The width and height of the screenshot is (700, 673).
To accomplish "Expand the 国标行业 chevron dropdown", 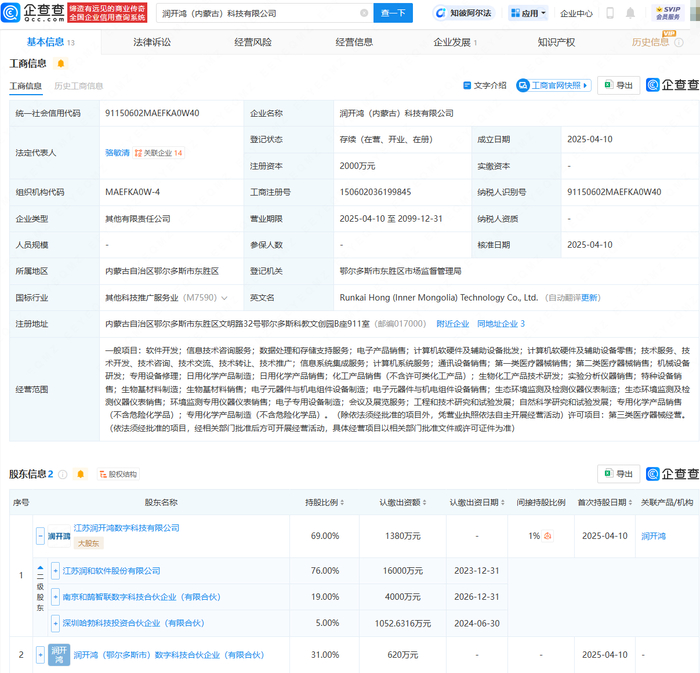I will (x=224, y=298).
